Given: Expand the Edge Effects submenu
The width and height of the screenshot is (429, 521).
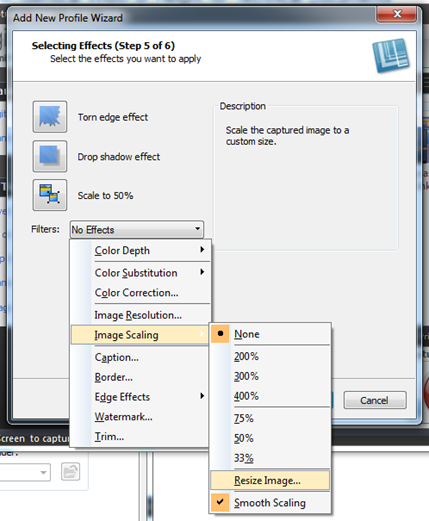Looking at the screenshot, I should (x=141, y=397).
